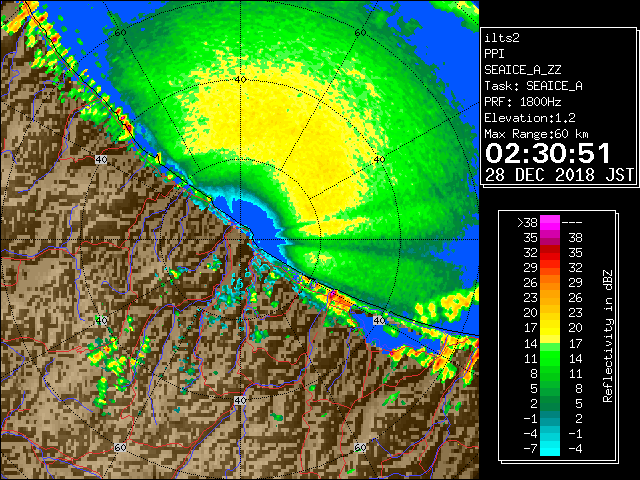
Task: Click the '40' range label due south
Action: pyautogui.click(x=240, y=400)
